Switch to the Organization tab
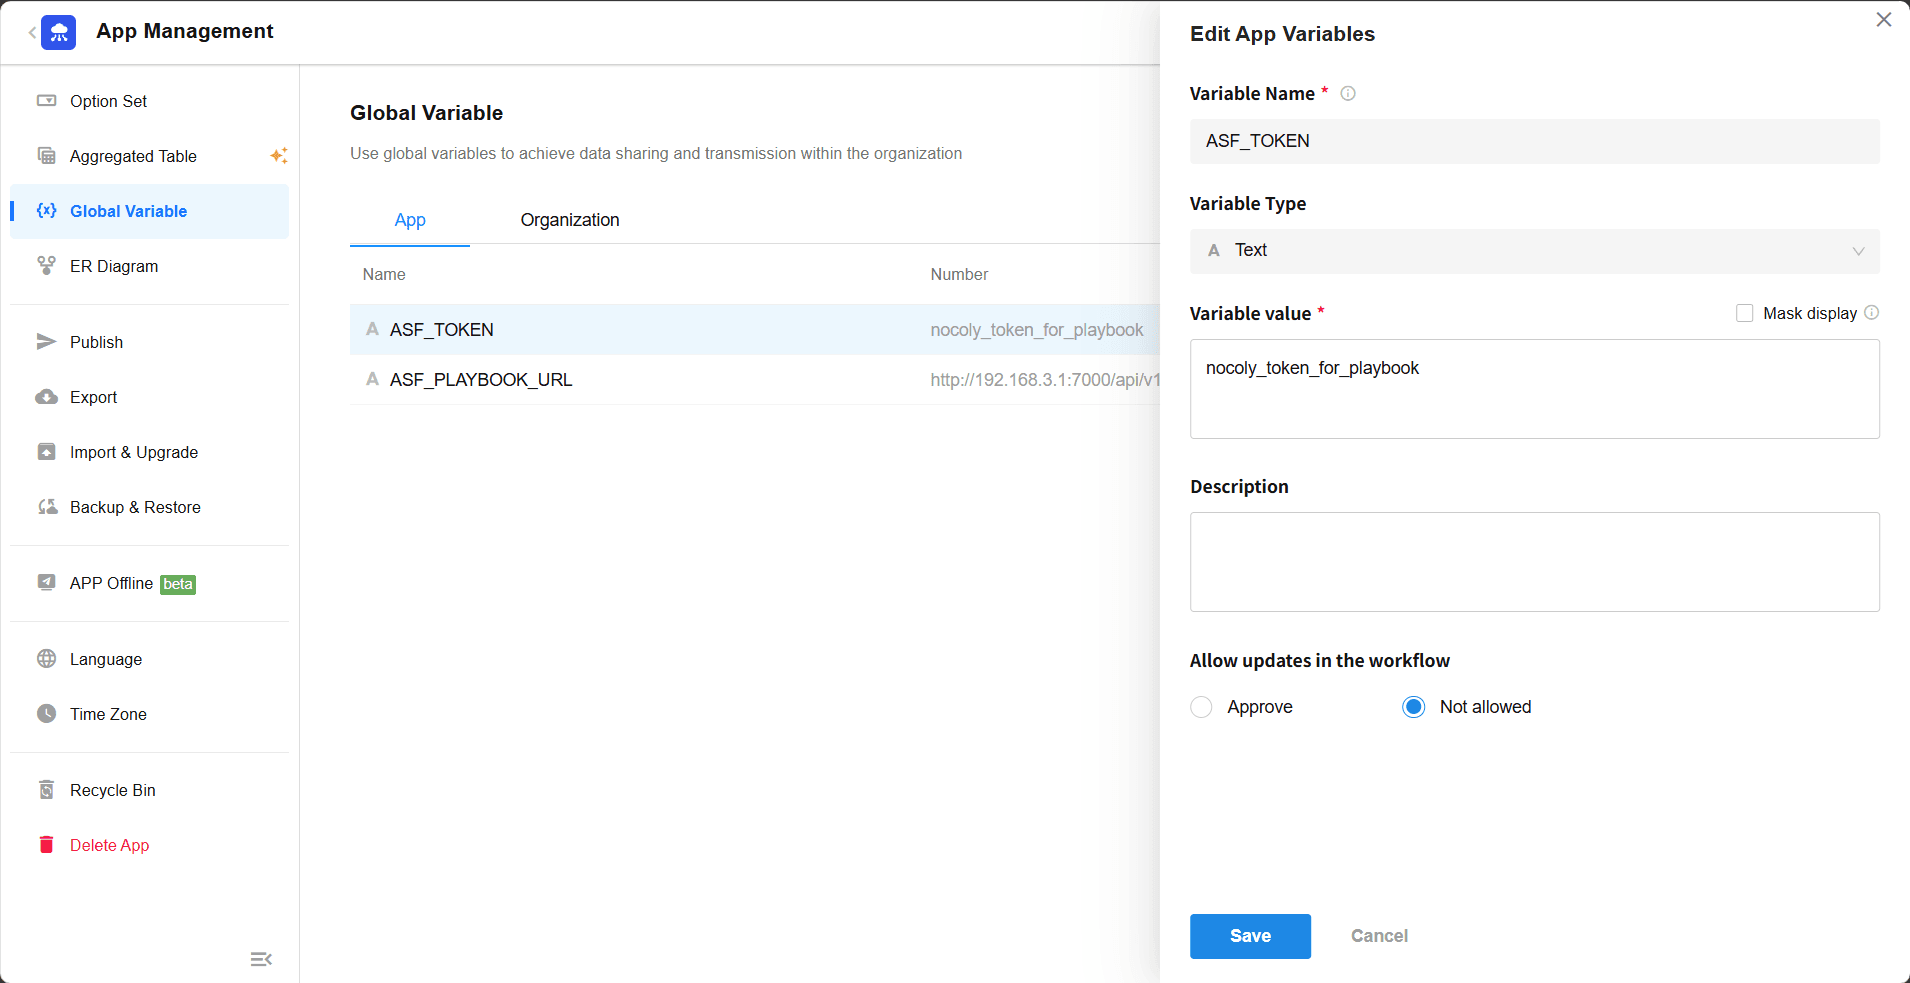Image resolution: width=1910 pixels, height=983 pixels. (569, 220)
